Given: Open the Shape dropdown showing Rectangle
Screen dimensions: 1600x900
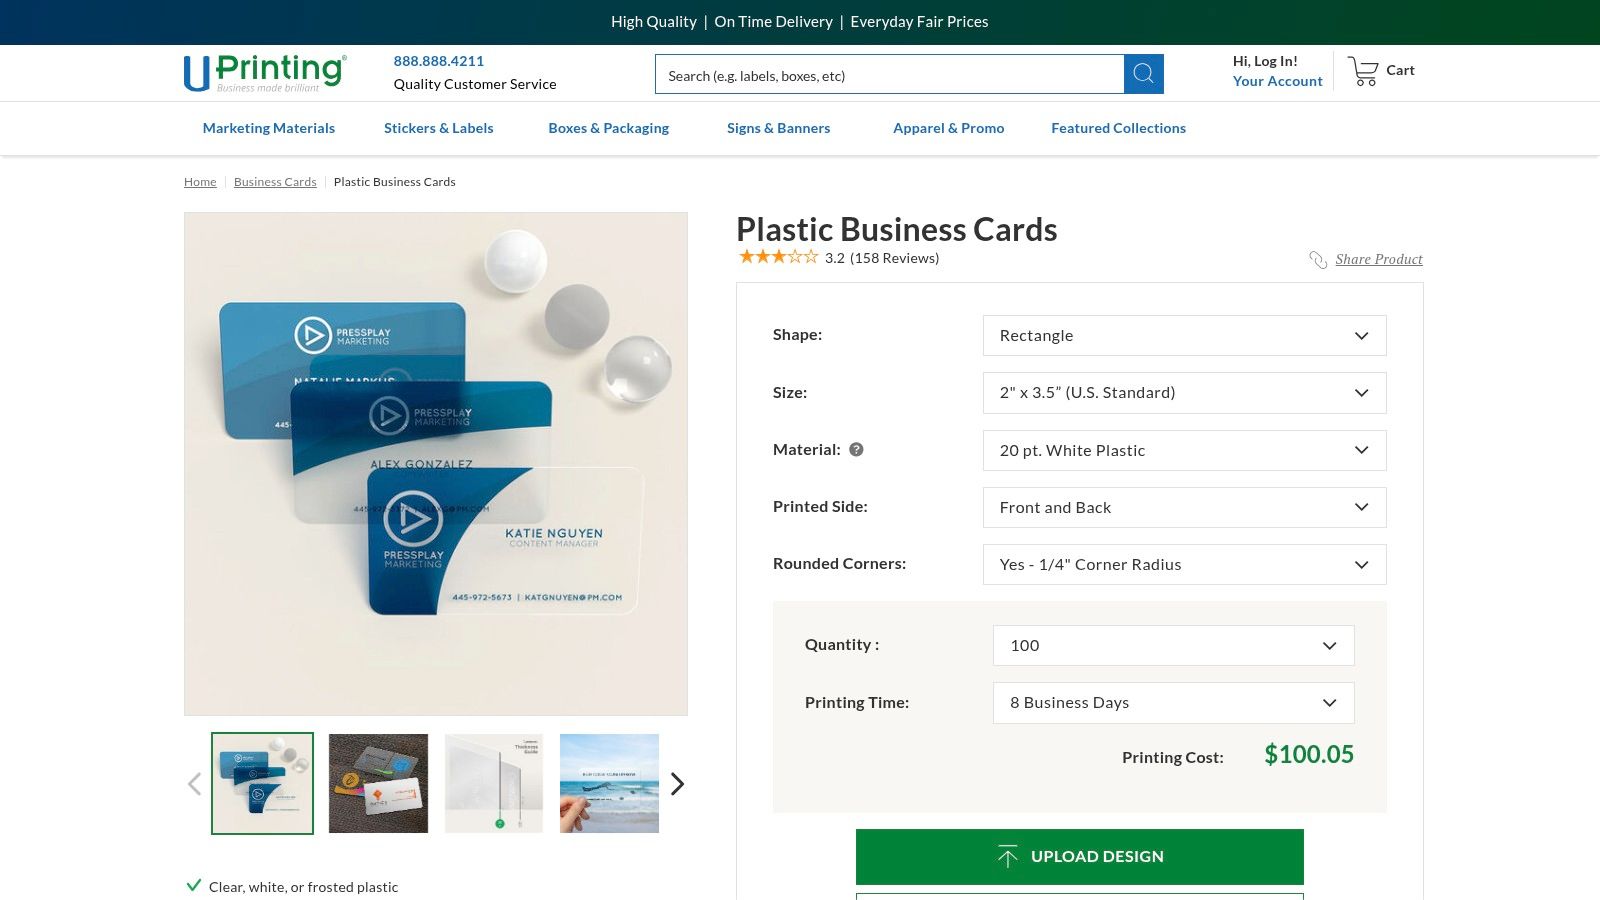Looking at the screenshot, I should 1184,336.
